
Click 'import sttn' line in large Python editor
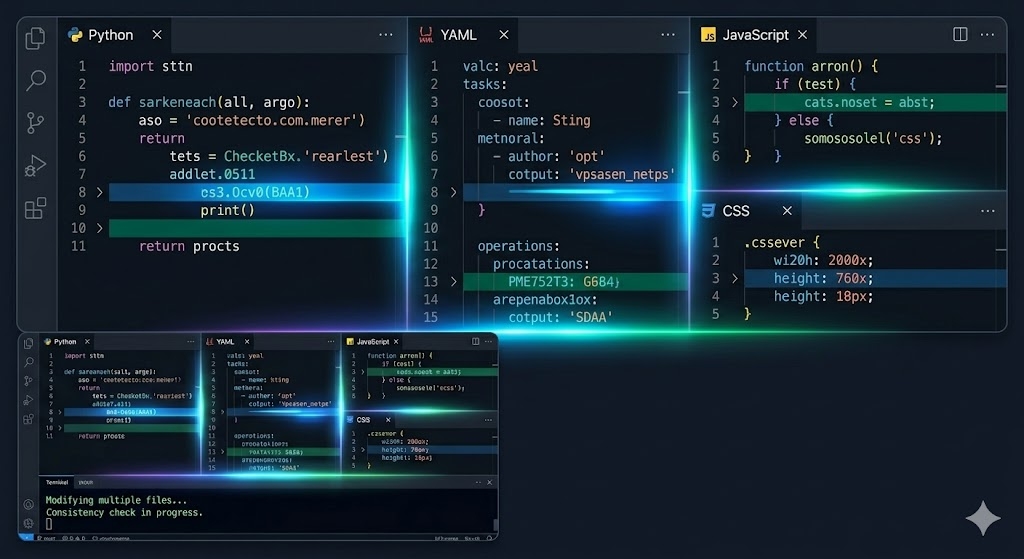pos(150,66)
